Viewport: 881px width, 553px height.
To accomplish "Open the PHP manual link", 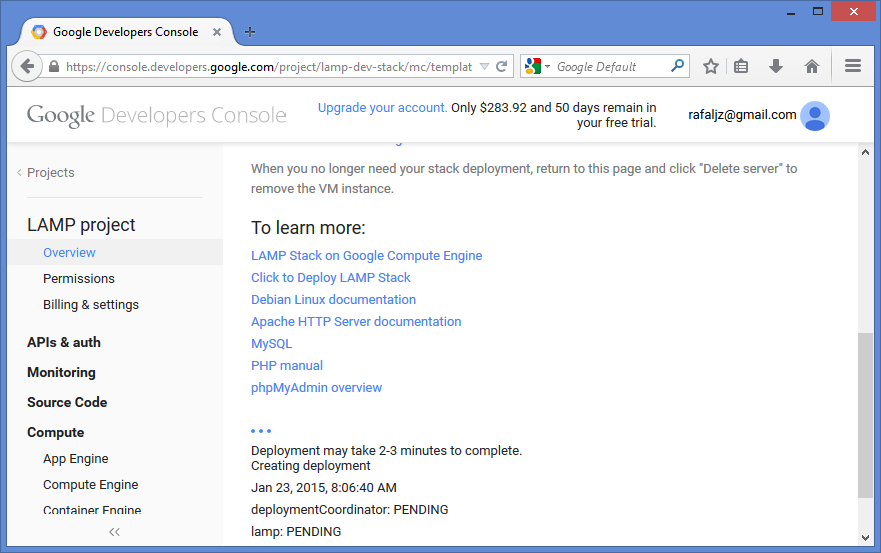I will point(287,365).
